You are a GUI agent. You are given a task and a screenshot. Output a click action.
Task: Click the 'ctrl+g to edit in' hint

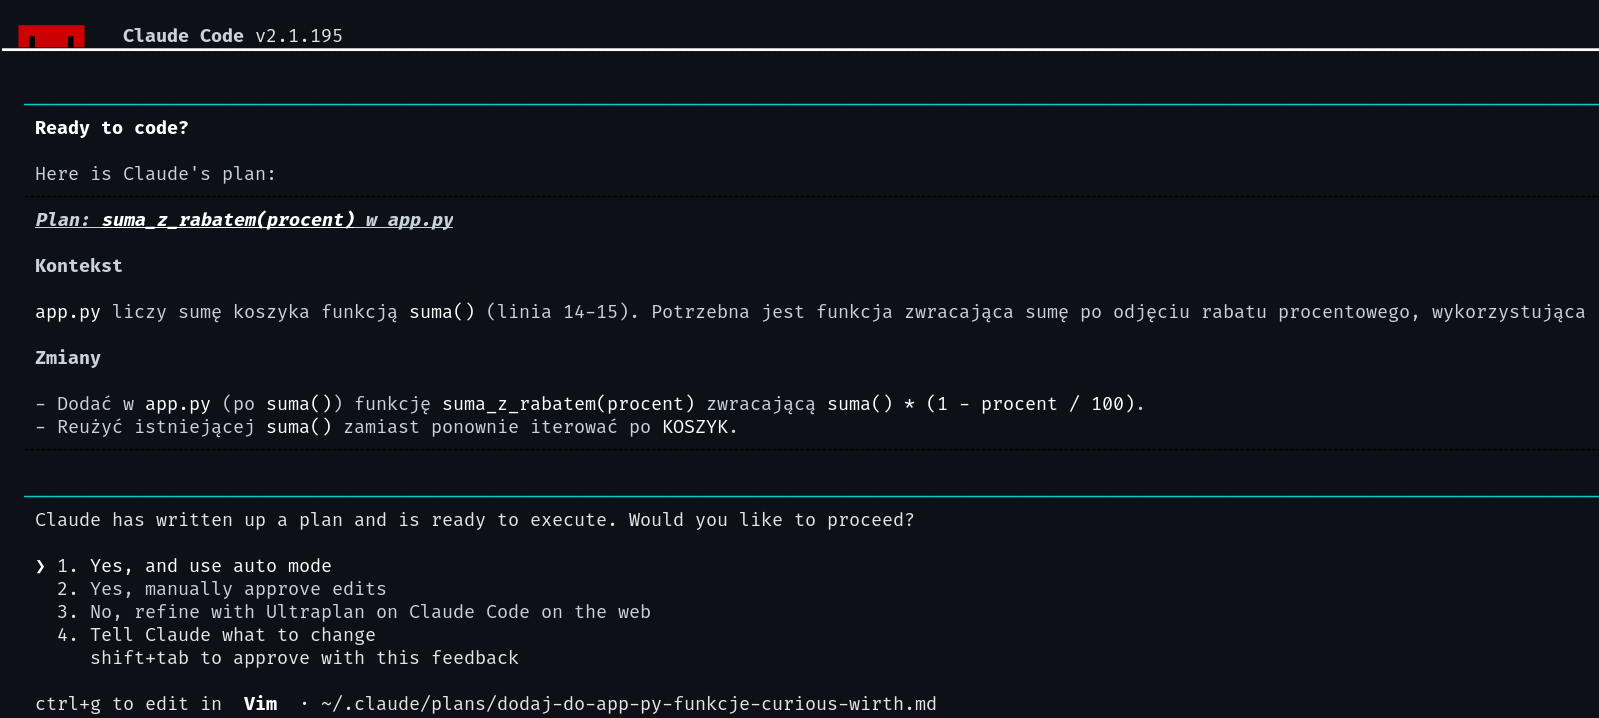pos(128,704)
